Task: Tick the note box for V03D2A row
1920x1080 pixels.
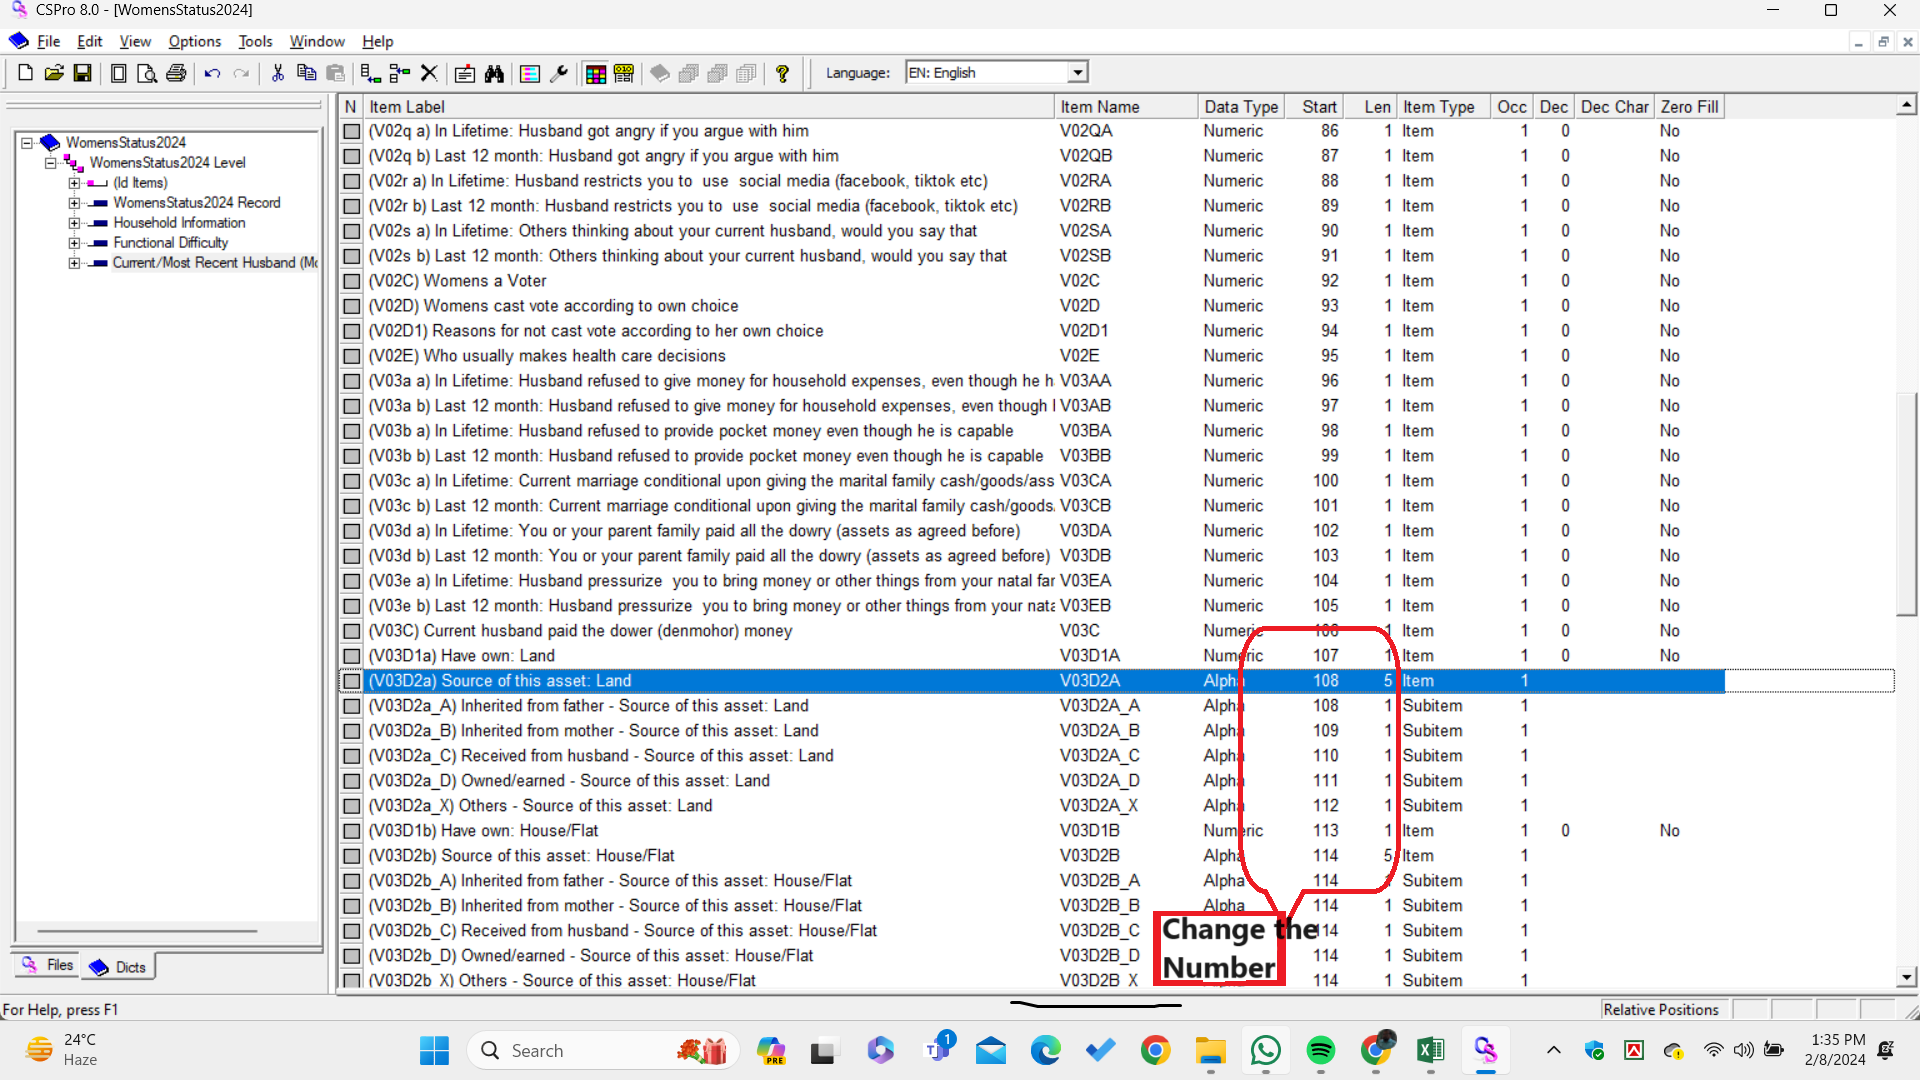Action: pos(352,681)
